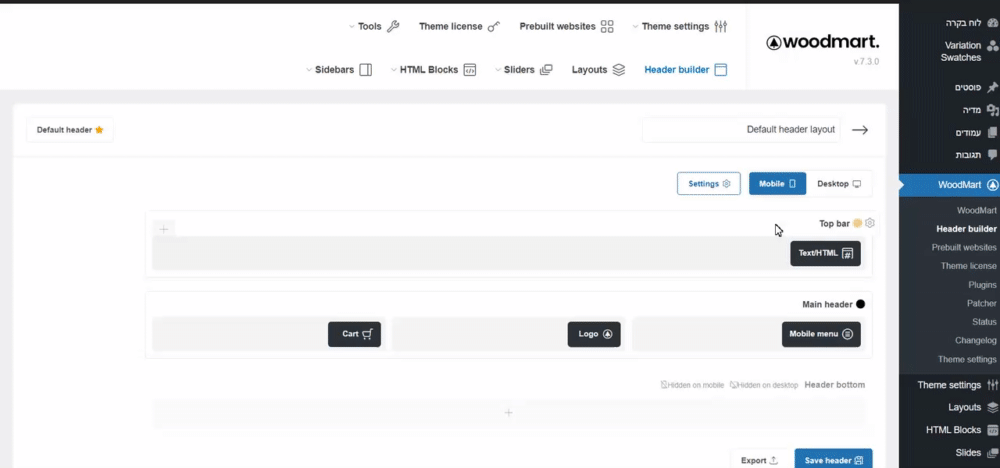Click the yellow star on Default header
The height and width of the screenshot is (468, 1000).
pyautogui.click(x=99, y=130)
